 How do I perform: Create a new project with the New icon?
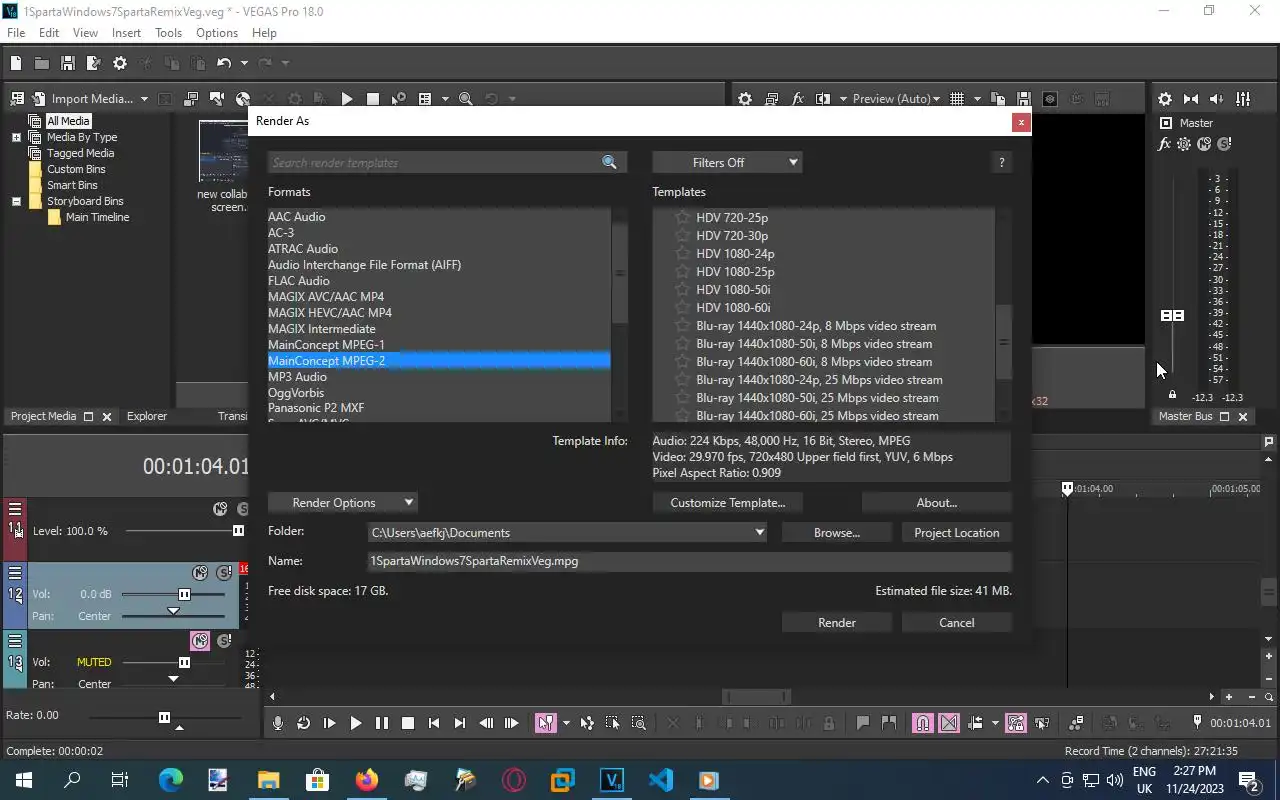pos(16,63)
